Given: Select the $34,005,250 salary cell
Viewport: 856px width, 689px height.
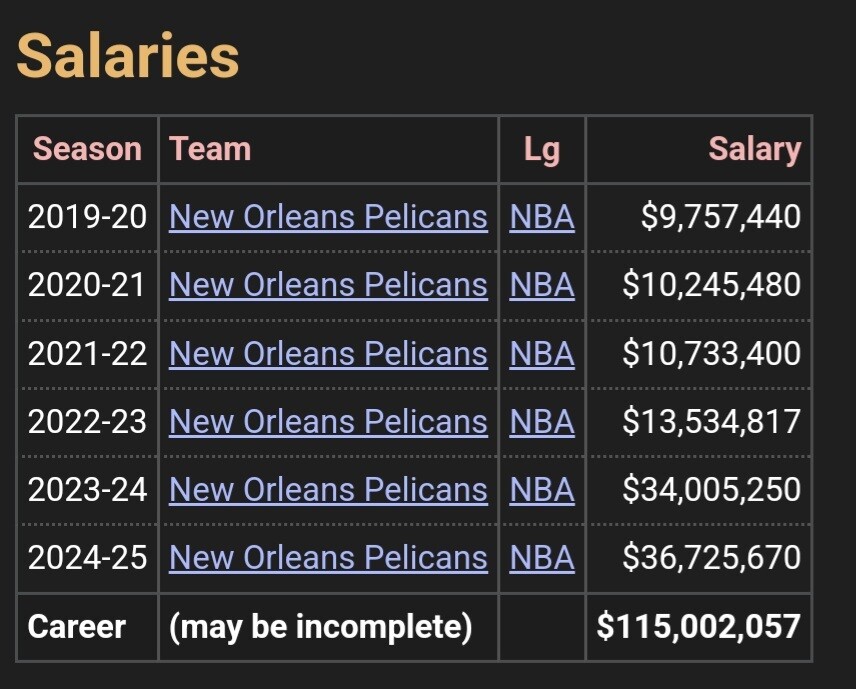Looking at the screenshot, I should [x=711, y=489].
